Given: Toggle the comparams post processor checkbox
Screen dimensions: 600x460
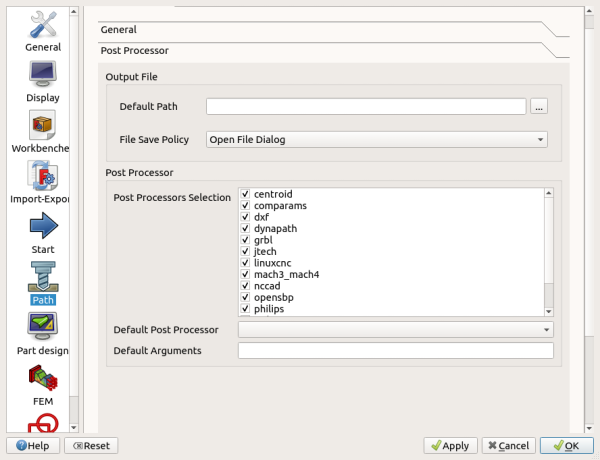Looking at the screenshot, I should point(245,206).
